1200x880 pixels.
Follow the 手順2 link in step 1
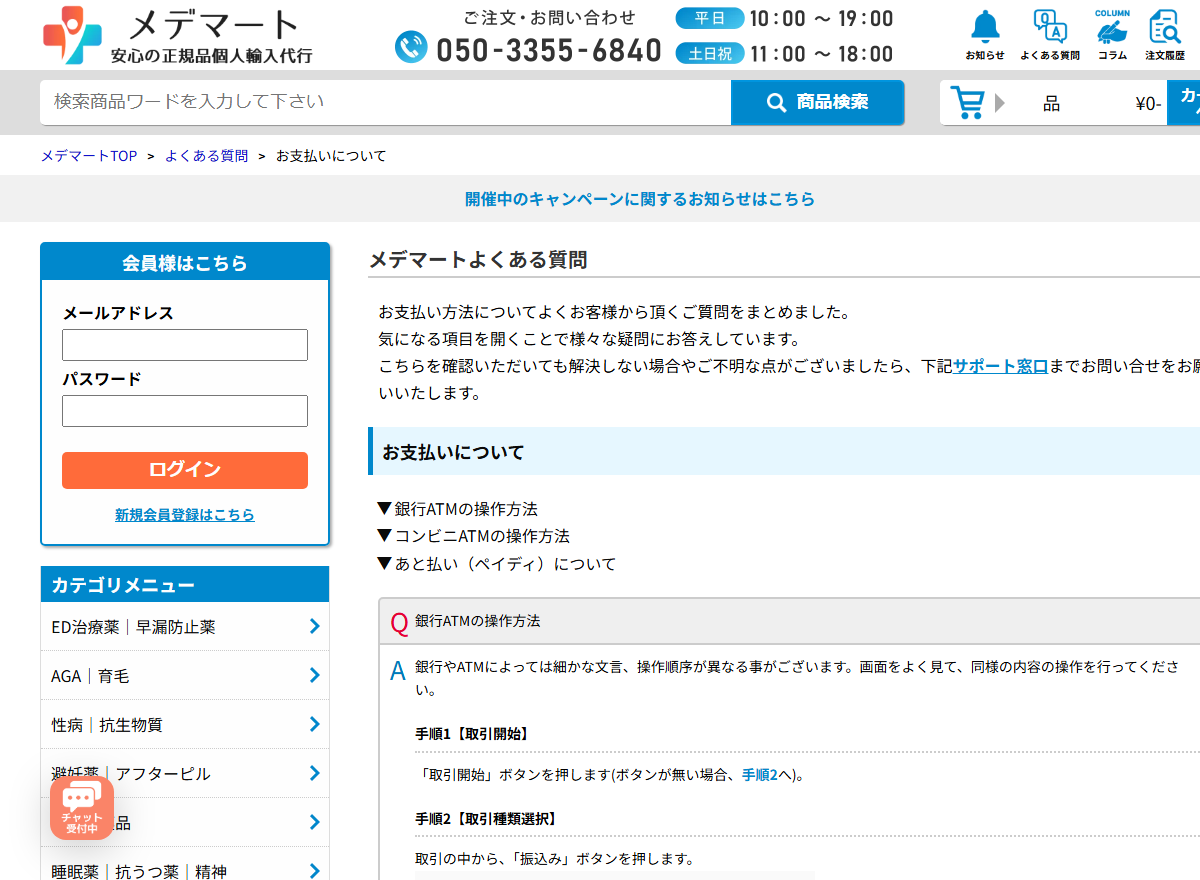[x=759, y=775]
